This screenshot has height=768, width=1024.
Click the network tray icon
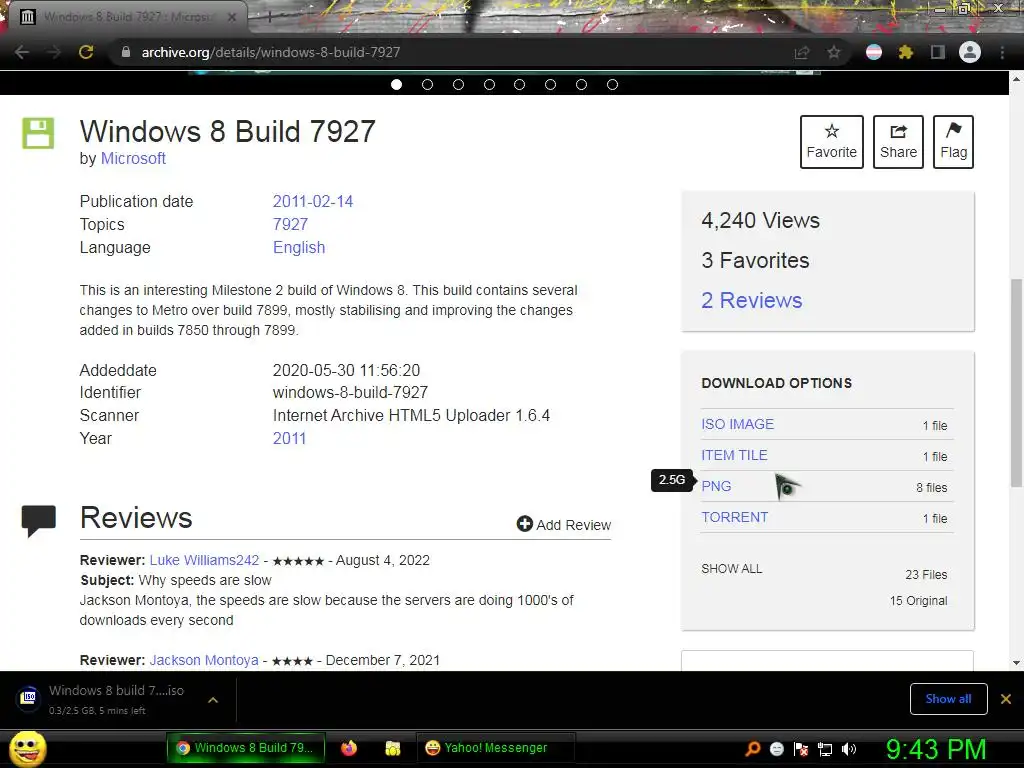point(825,749)
